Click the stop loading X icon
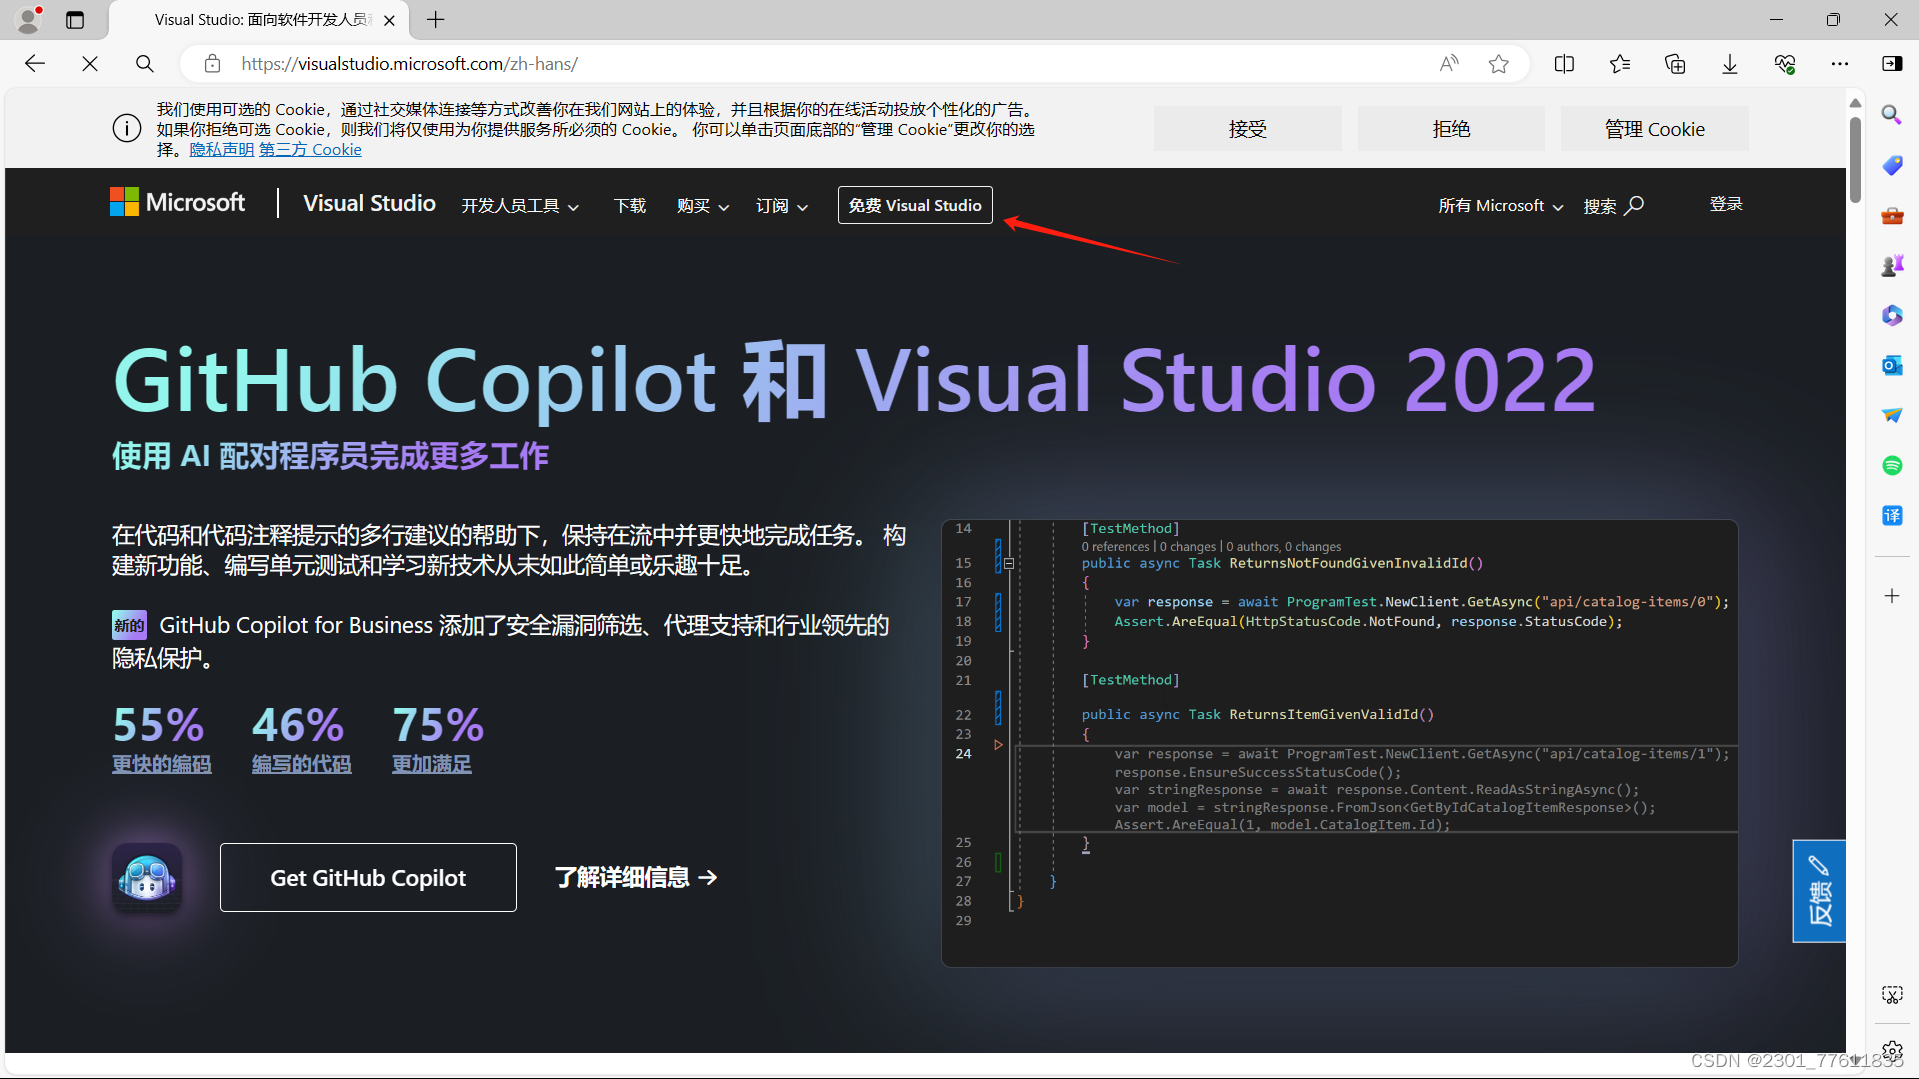 90,64
